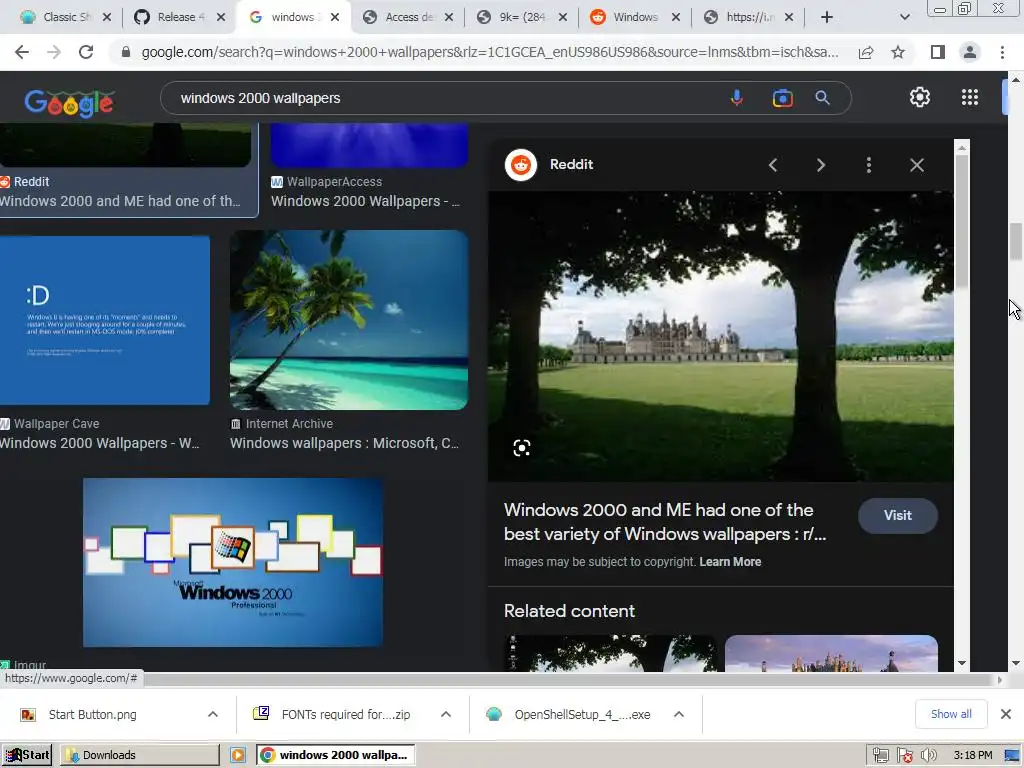Click the clock showing 3:18 PM
The height and width of the screenshot is (768, 1024).
pyautogui.click(x=972, y=756)
